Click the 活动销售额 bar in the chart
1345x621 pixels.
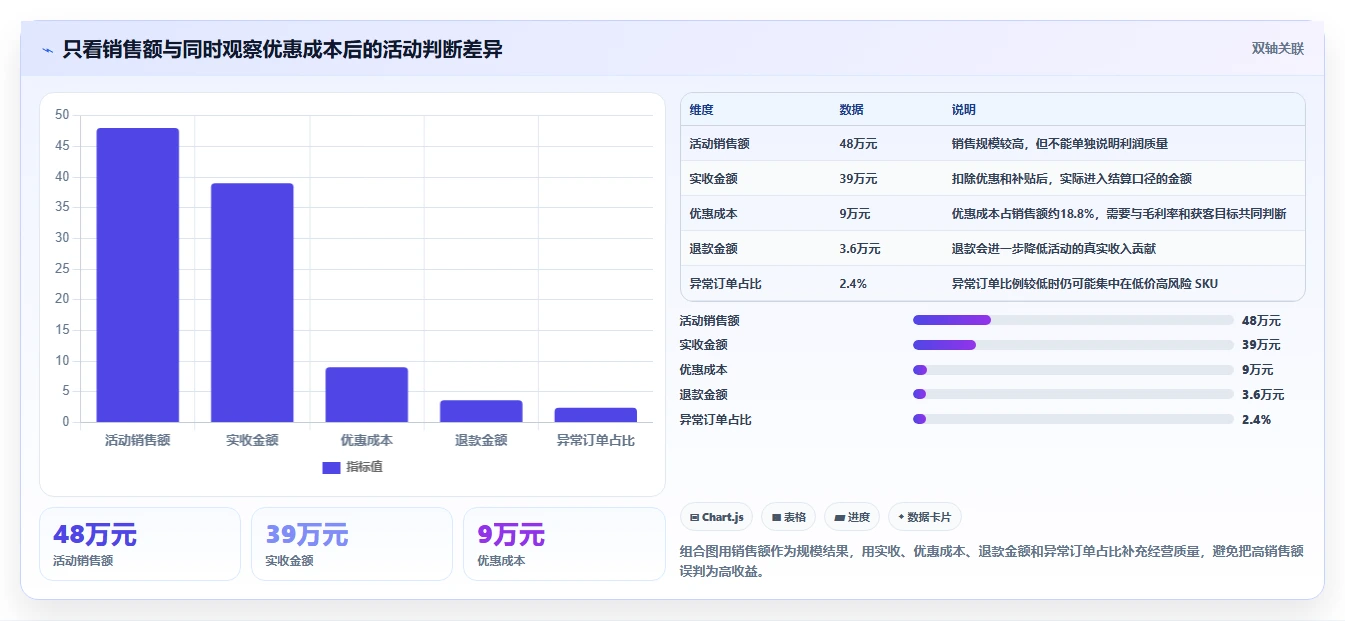tap(138, 275)
